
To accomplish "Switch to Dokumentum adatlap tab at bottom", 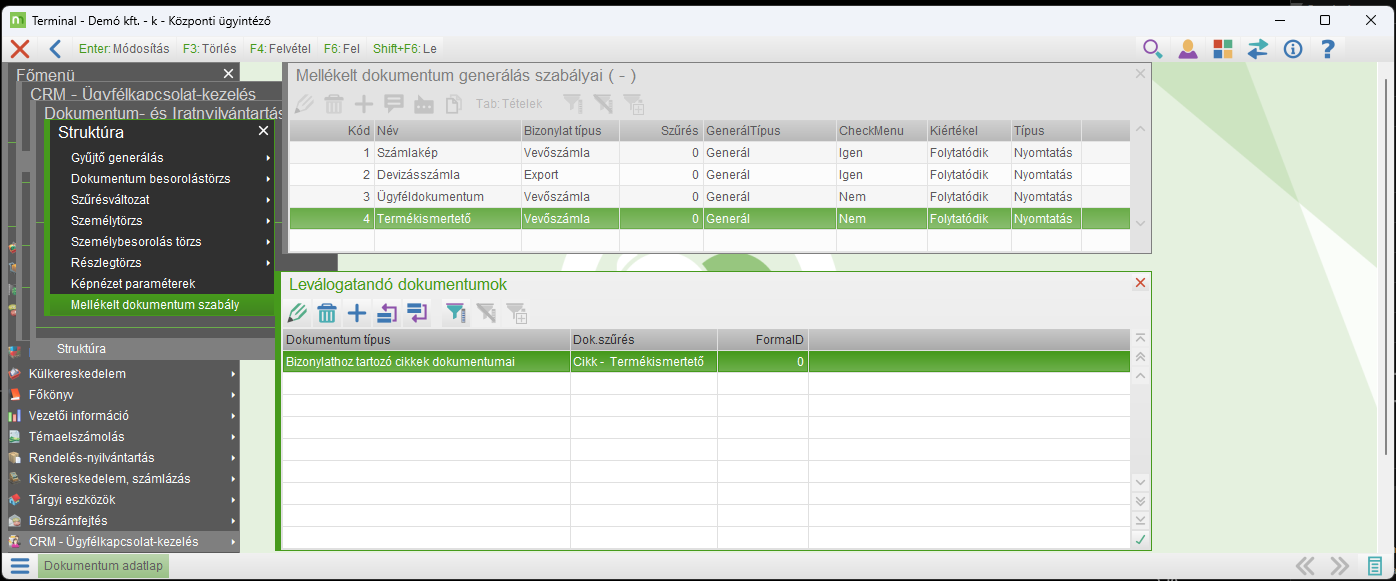I will tap(104, 566).
